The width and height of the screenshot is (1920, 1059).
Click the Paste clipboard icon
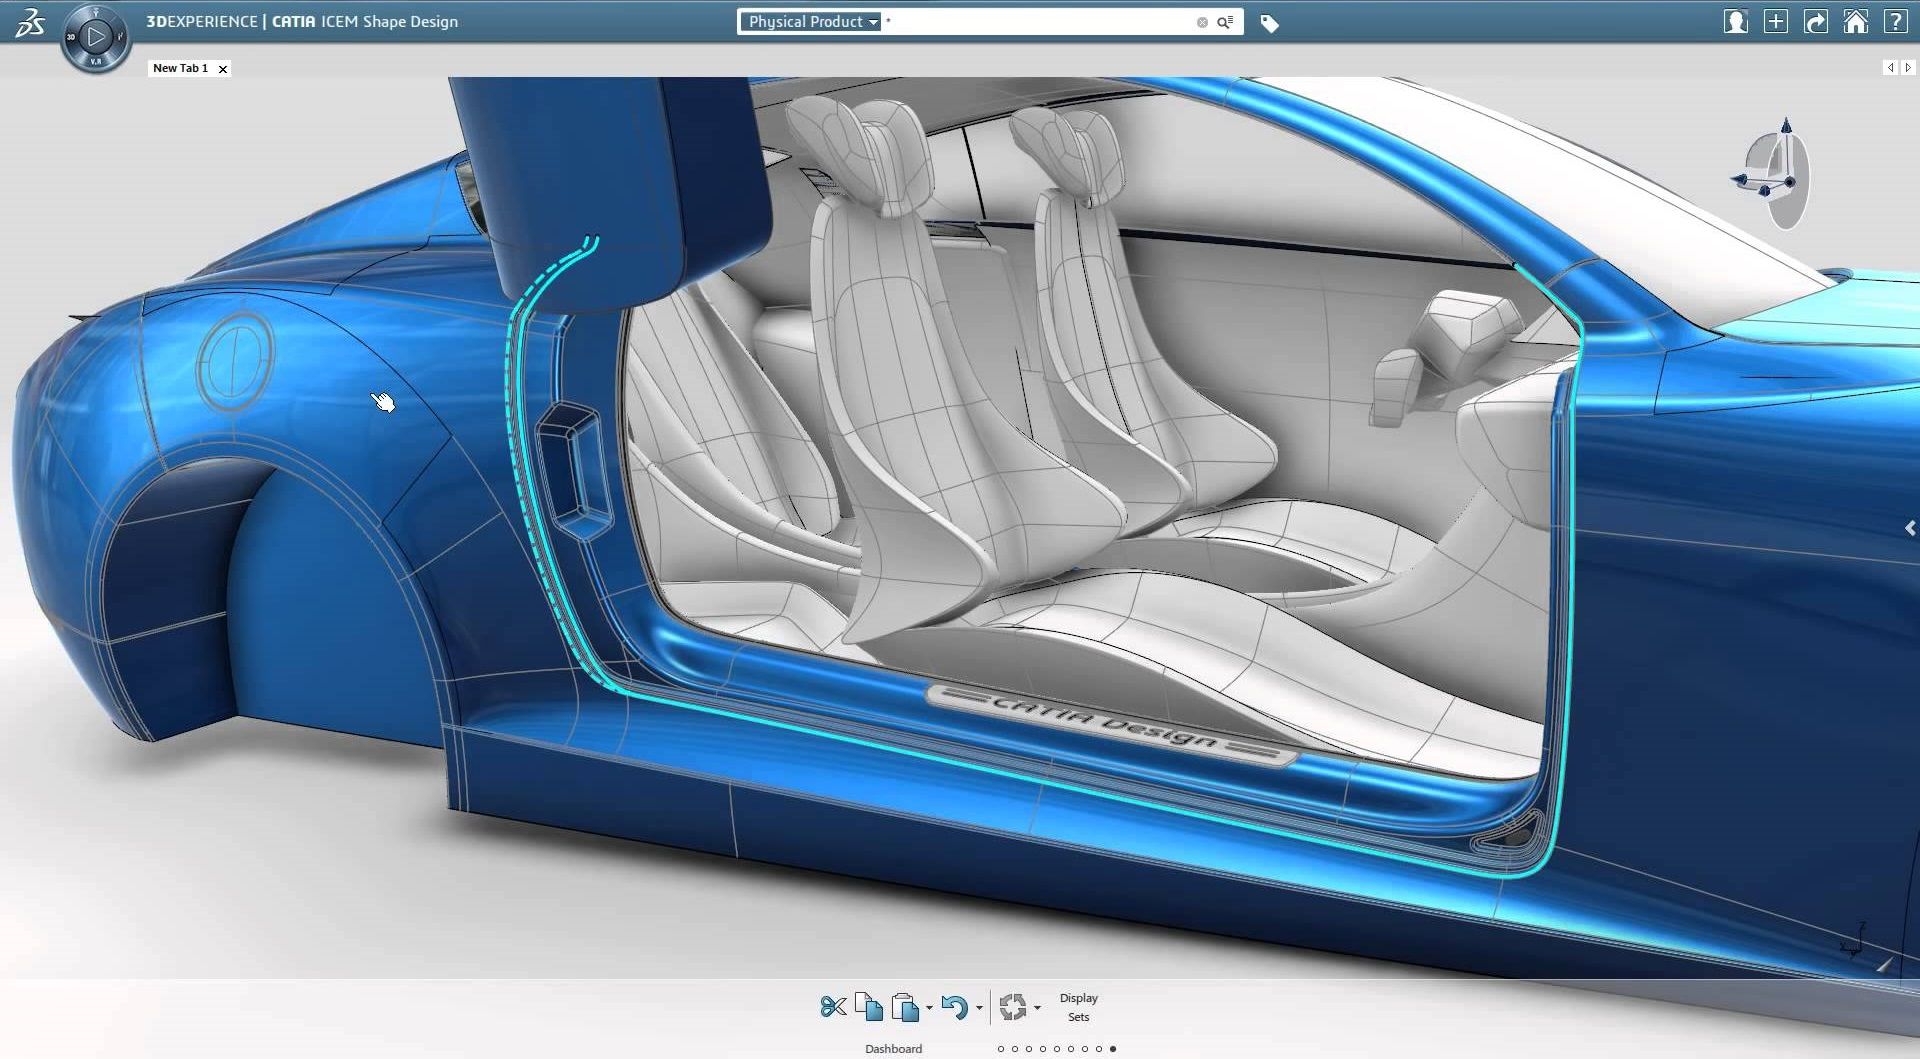(905, 1007)
